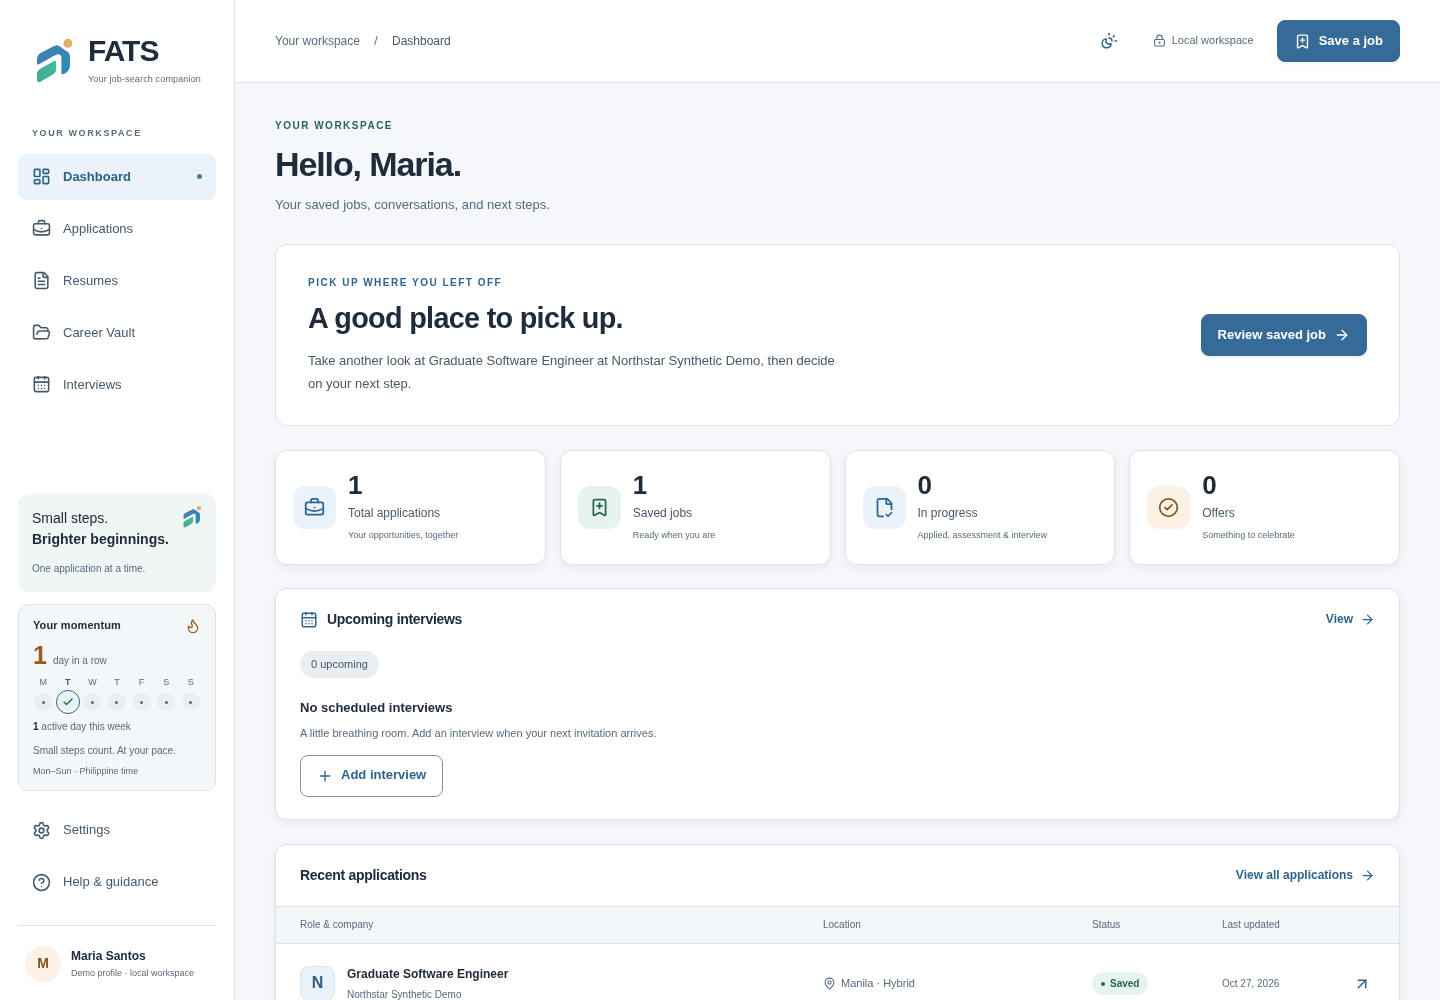Click the Saved status badge

click(1119, 984)
